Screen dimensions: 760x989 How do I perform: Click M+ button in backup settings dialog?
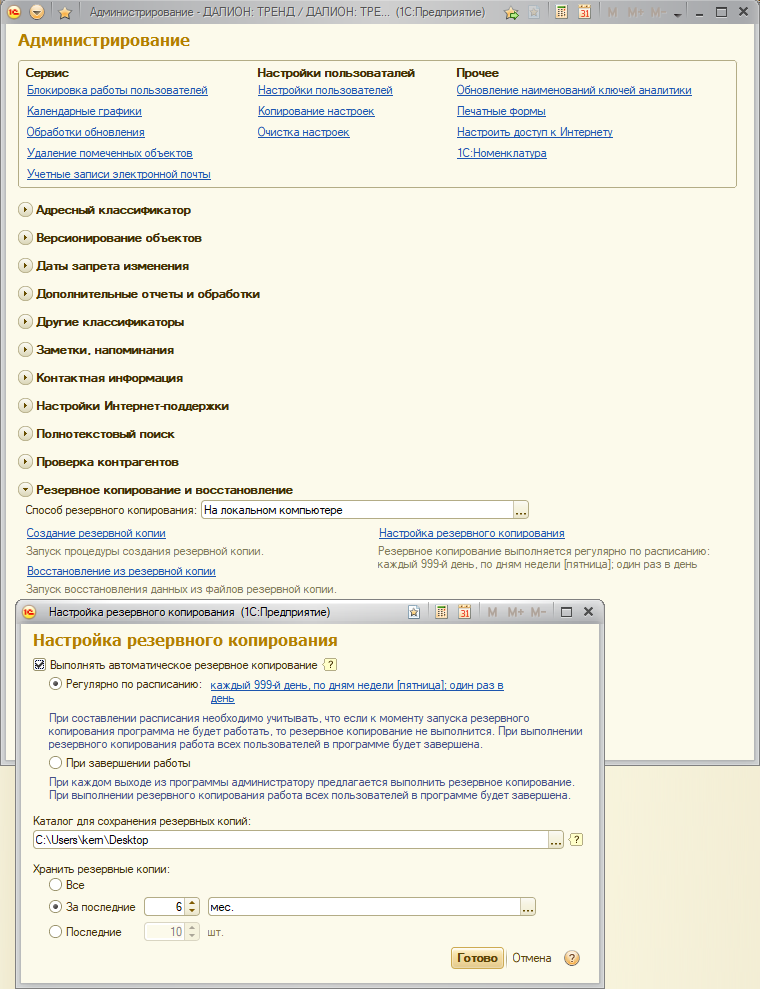(515, 612)
